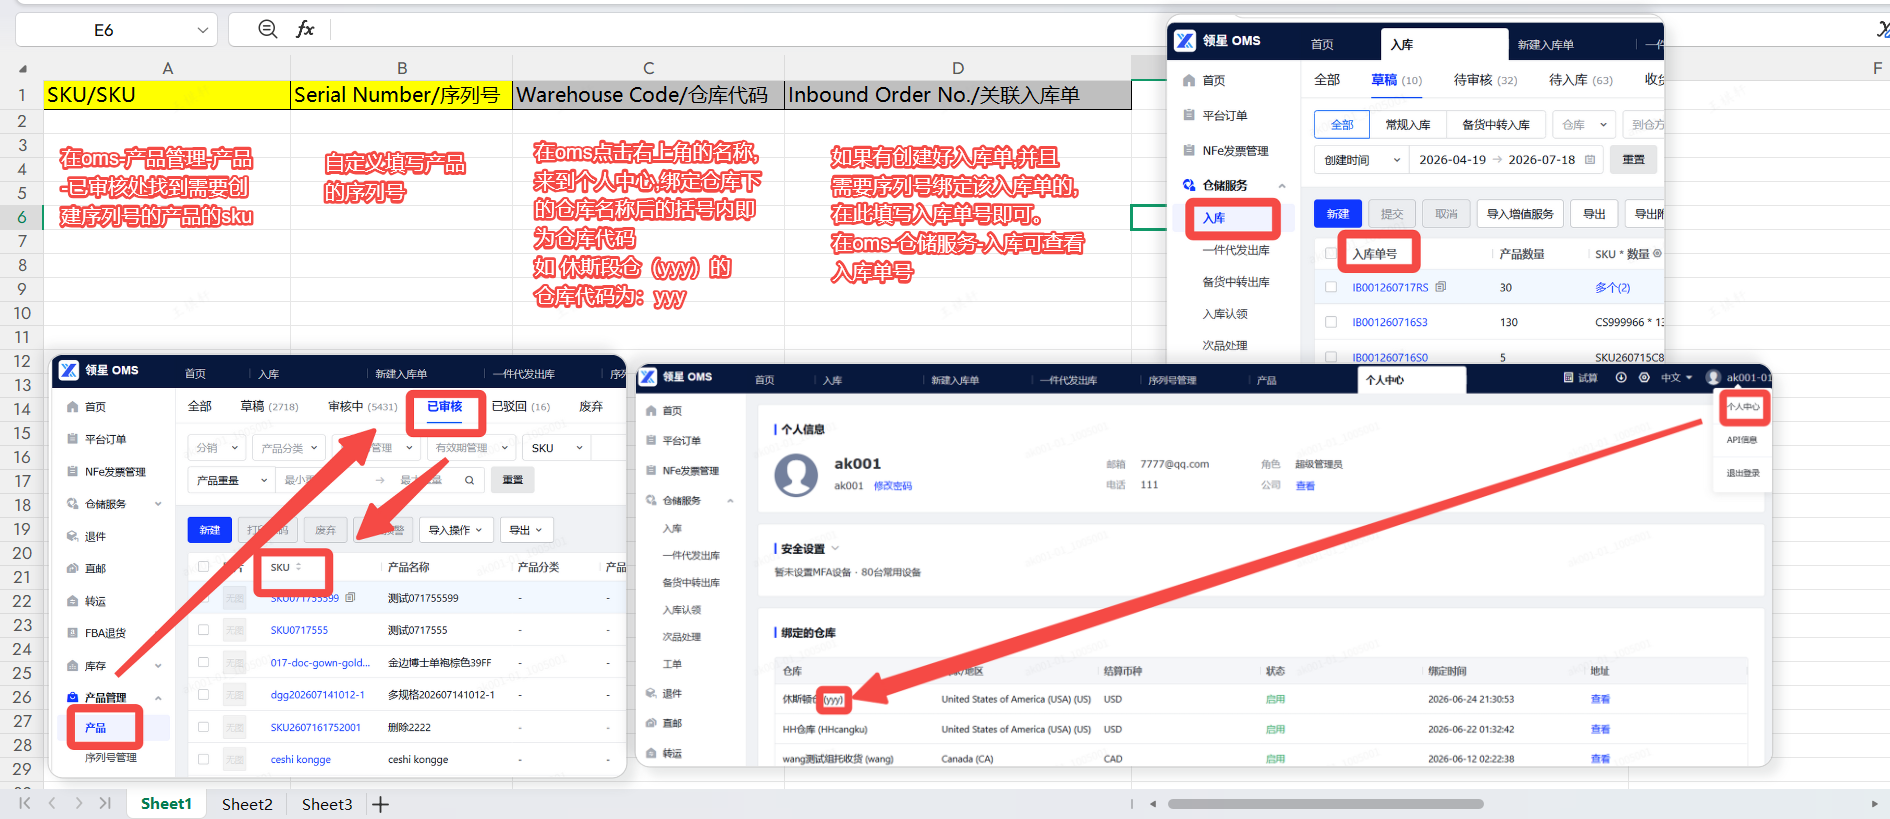Image resolution: width=1890 pixels, height=819 pixels.
Task: Open the 仓库 dropdown in the inbound list picture
Action: 1584,125
